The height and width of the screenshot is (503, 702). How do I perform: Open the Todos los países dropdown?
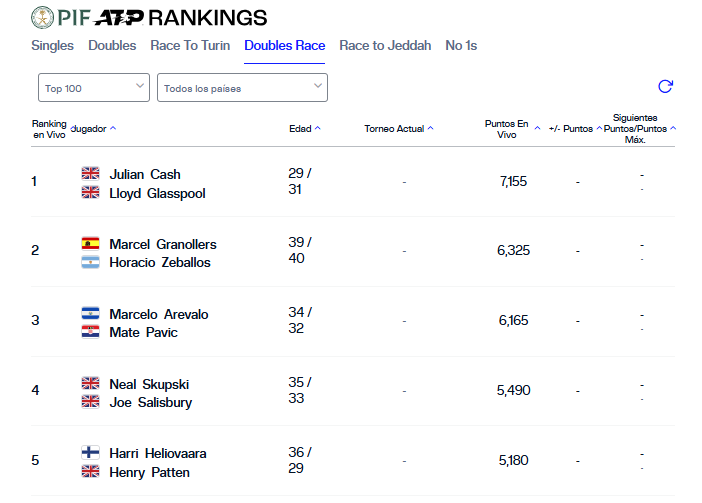click(242, 88)
